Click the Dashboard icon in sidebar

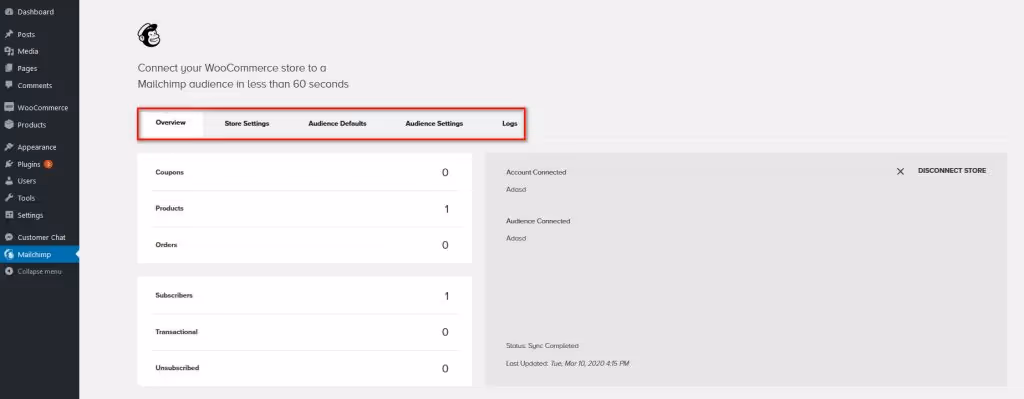click(8, 12)
